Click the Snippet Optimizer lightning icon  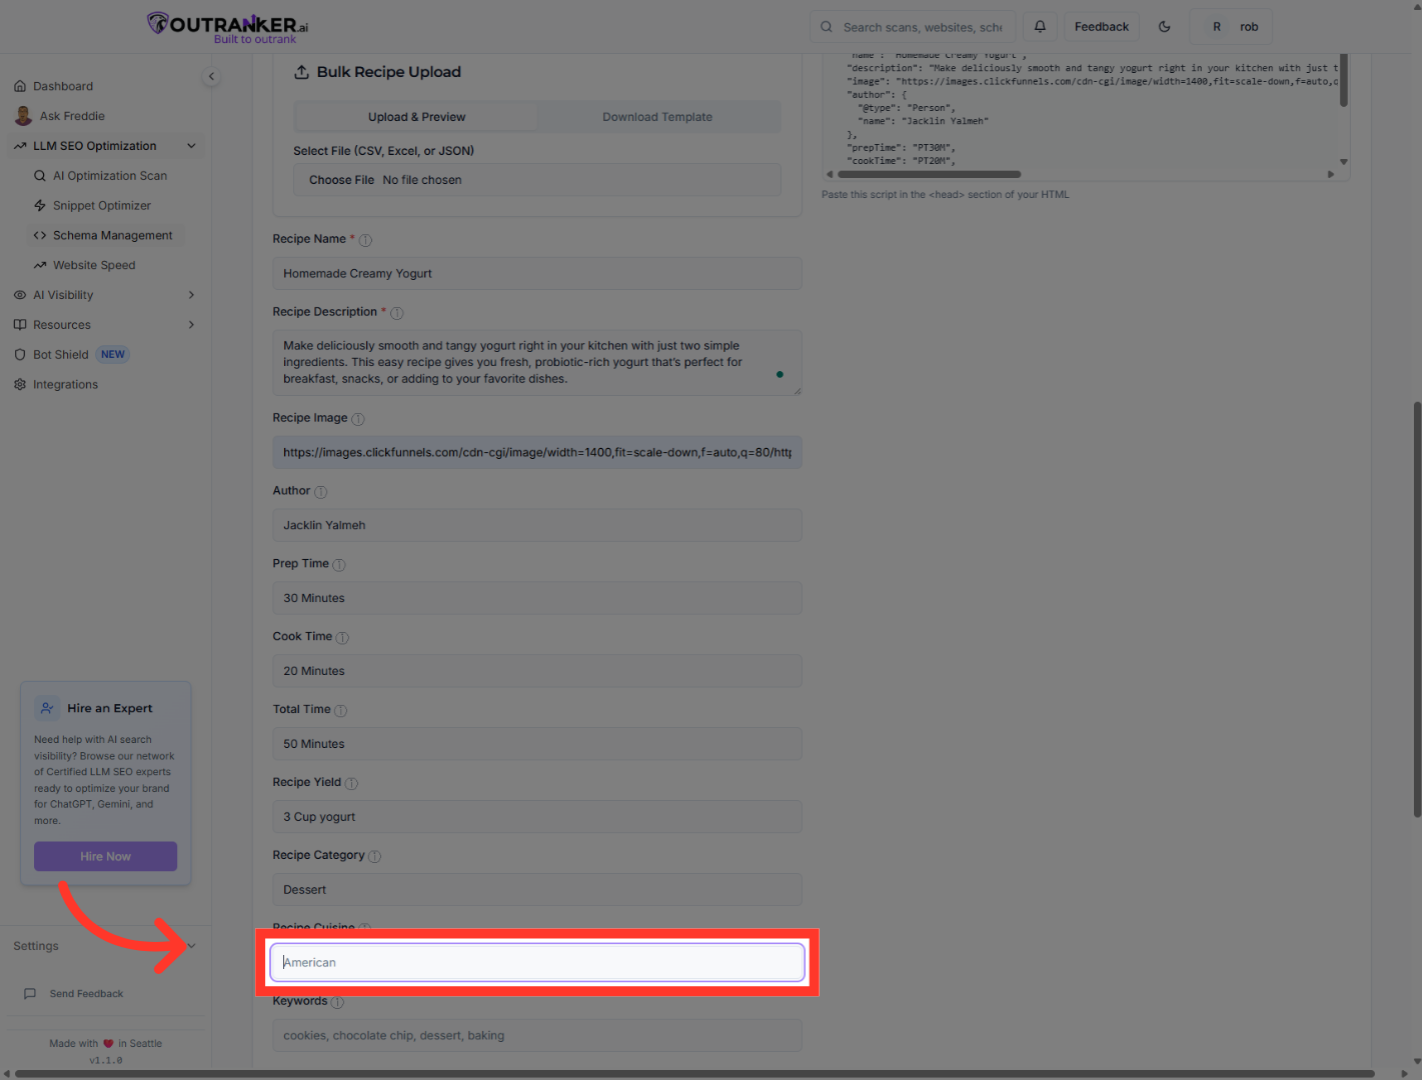tap(40, 206)
